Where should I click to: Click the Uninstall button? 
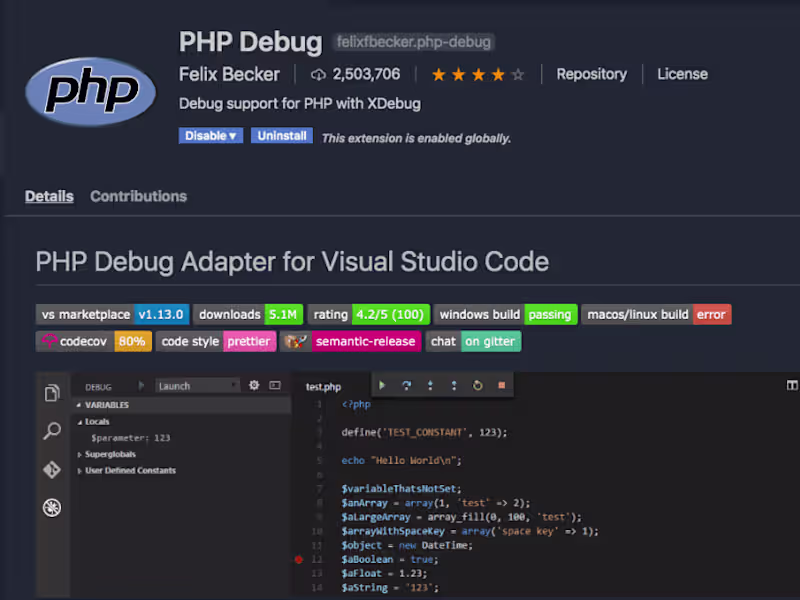click(x=281, y=135)
